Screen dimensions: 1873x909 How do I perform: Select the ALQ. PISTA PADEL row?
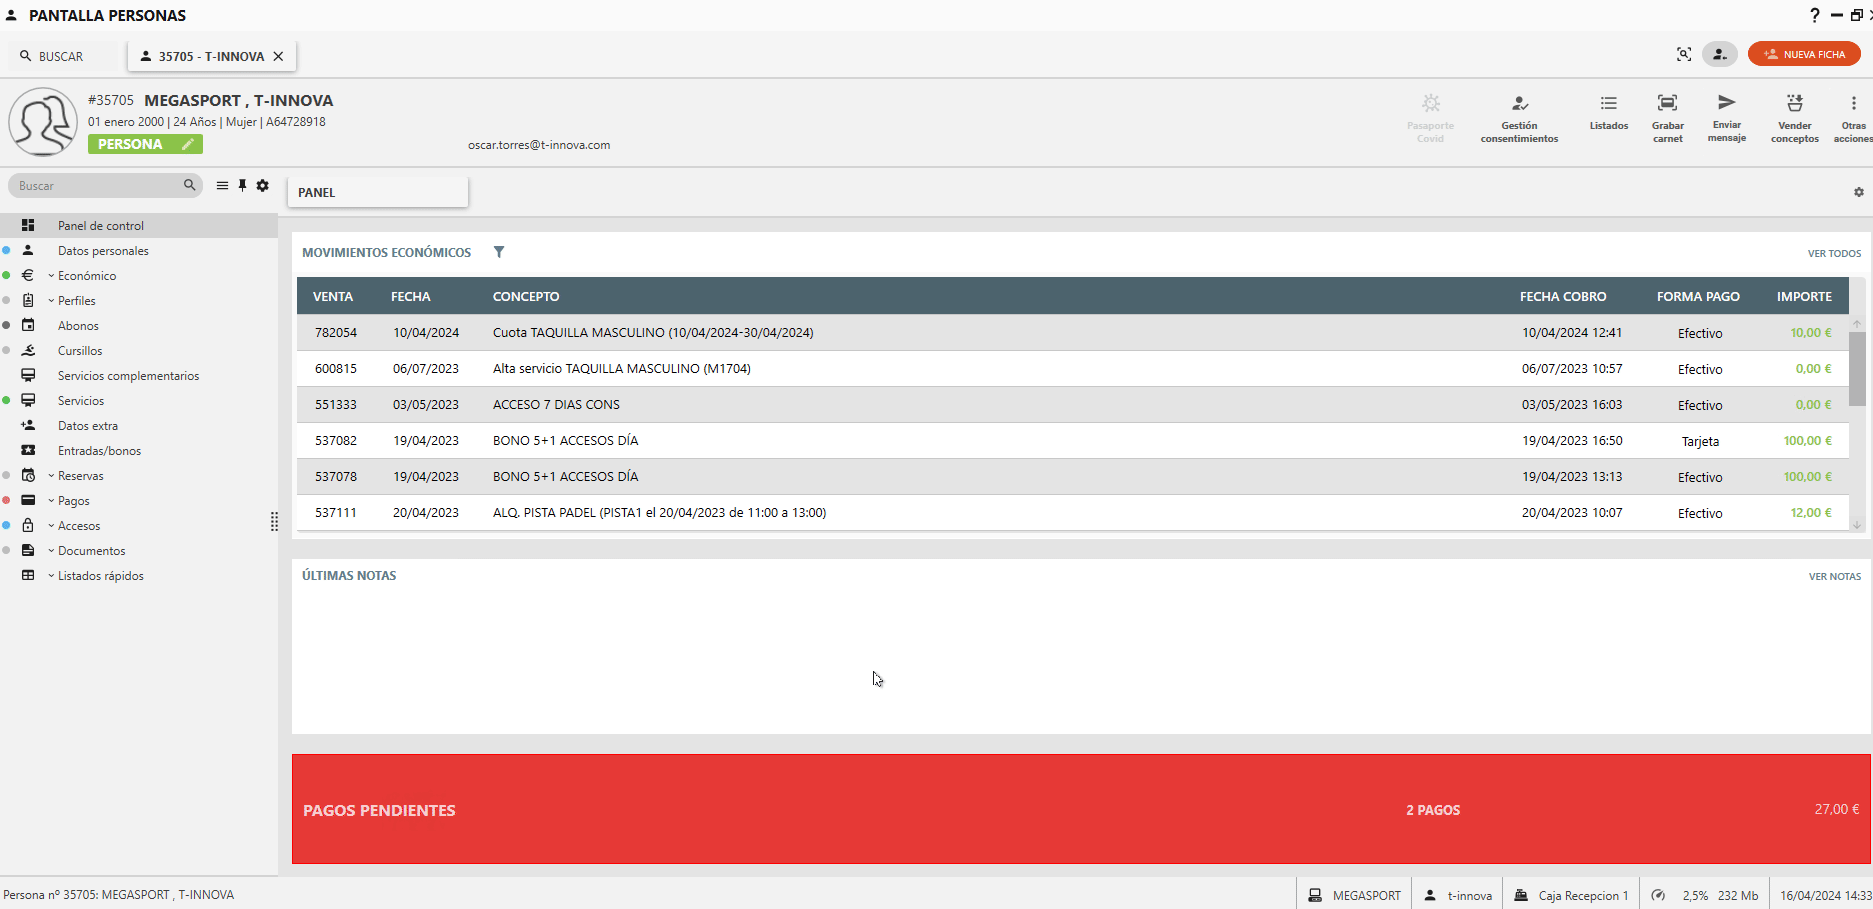click(x=1072, y=512)
